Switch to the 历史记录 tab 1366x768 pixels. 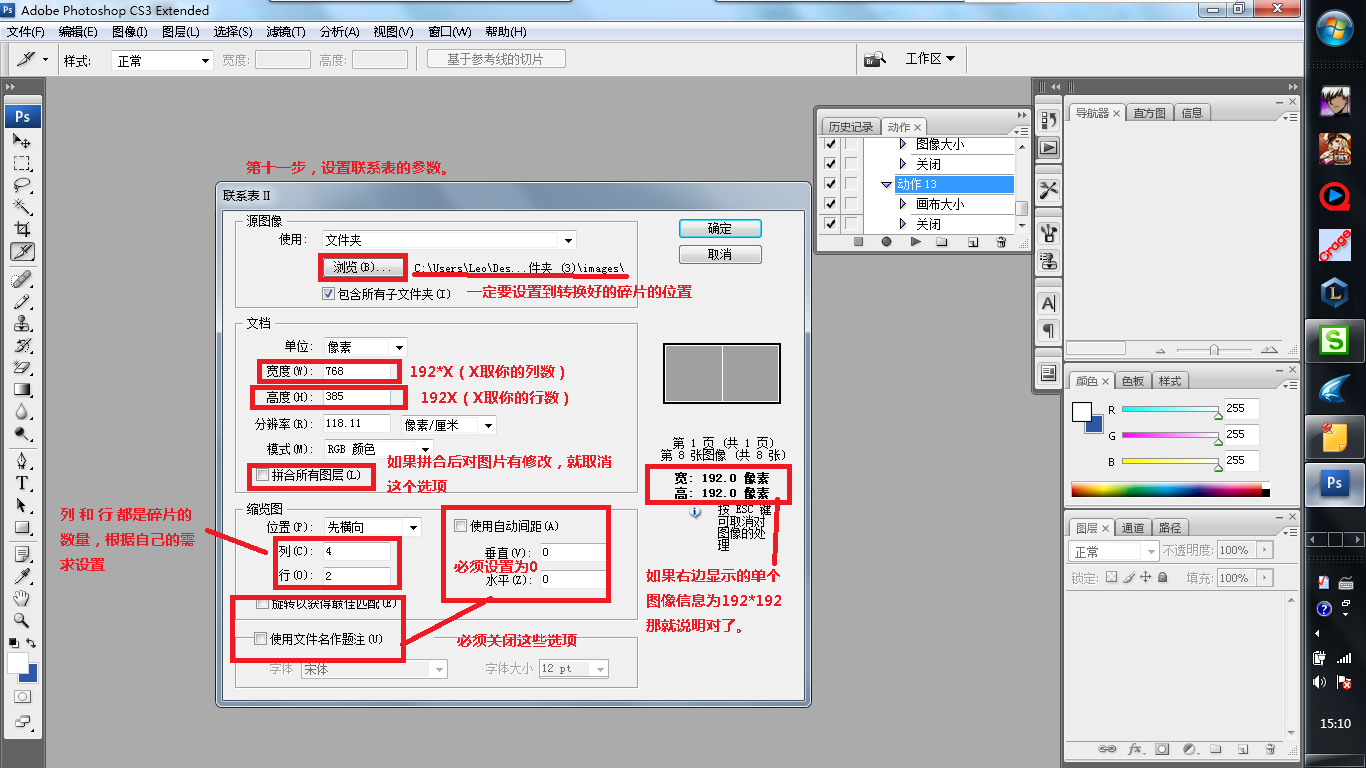point(851,127)
